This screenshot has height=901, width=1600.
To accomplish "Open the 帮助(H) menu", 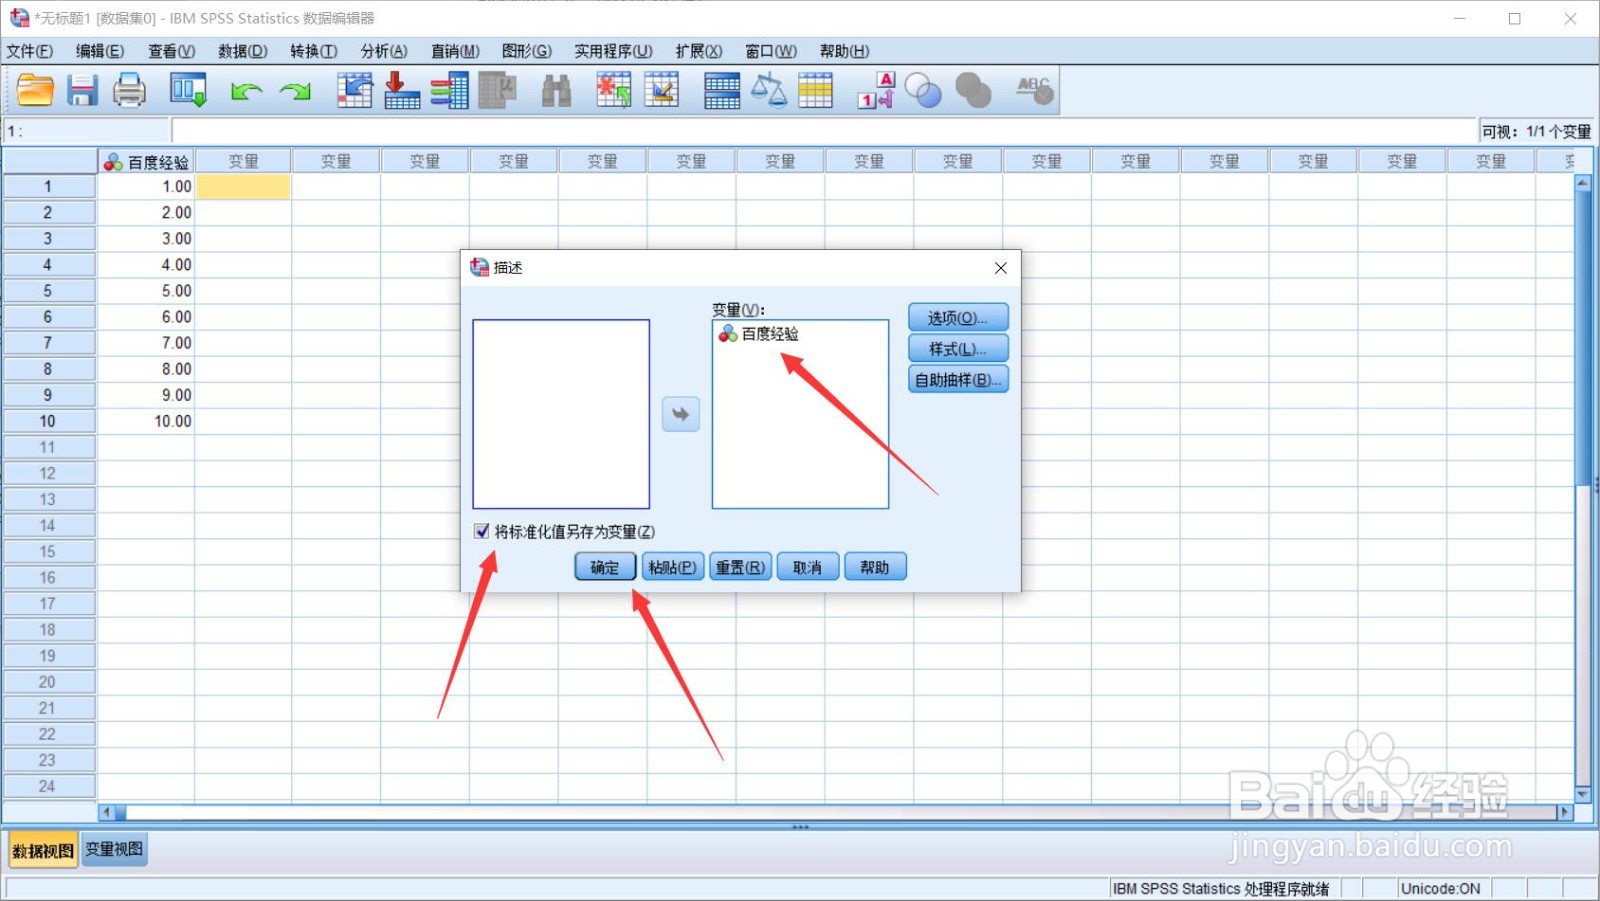I will coord(844,51).
